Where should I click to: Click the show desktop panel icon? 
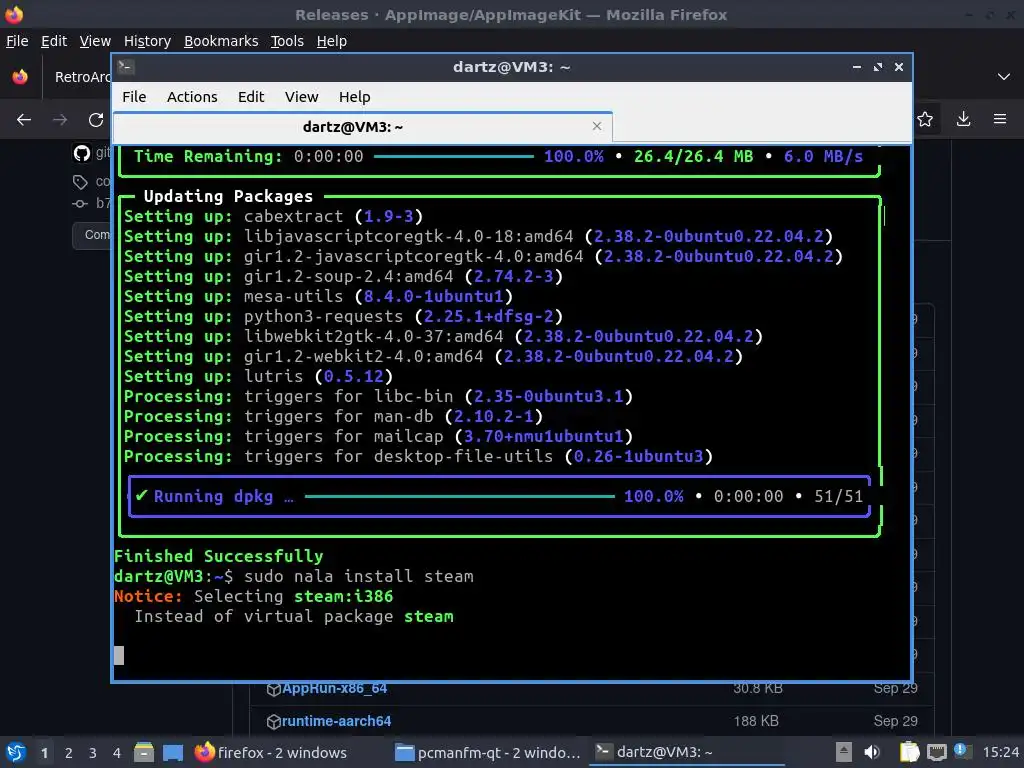coord(173,752)
